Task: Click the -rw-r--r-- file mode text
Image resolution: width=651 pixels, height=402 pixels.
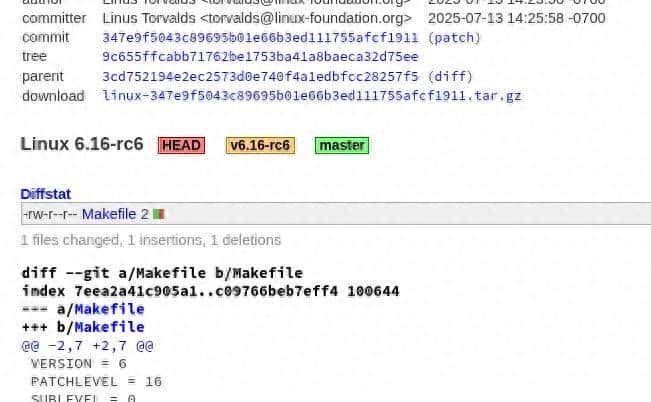Action: click(50, 214)
